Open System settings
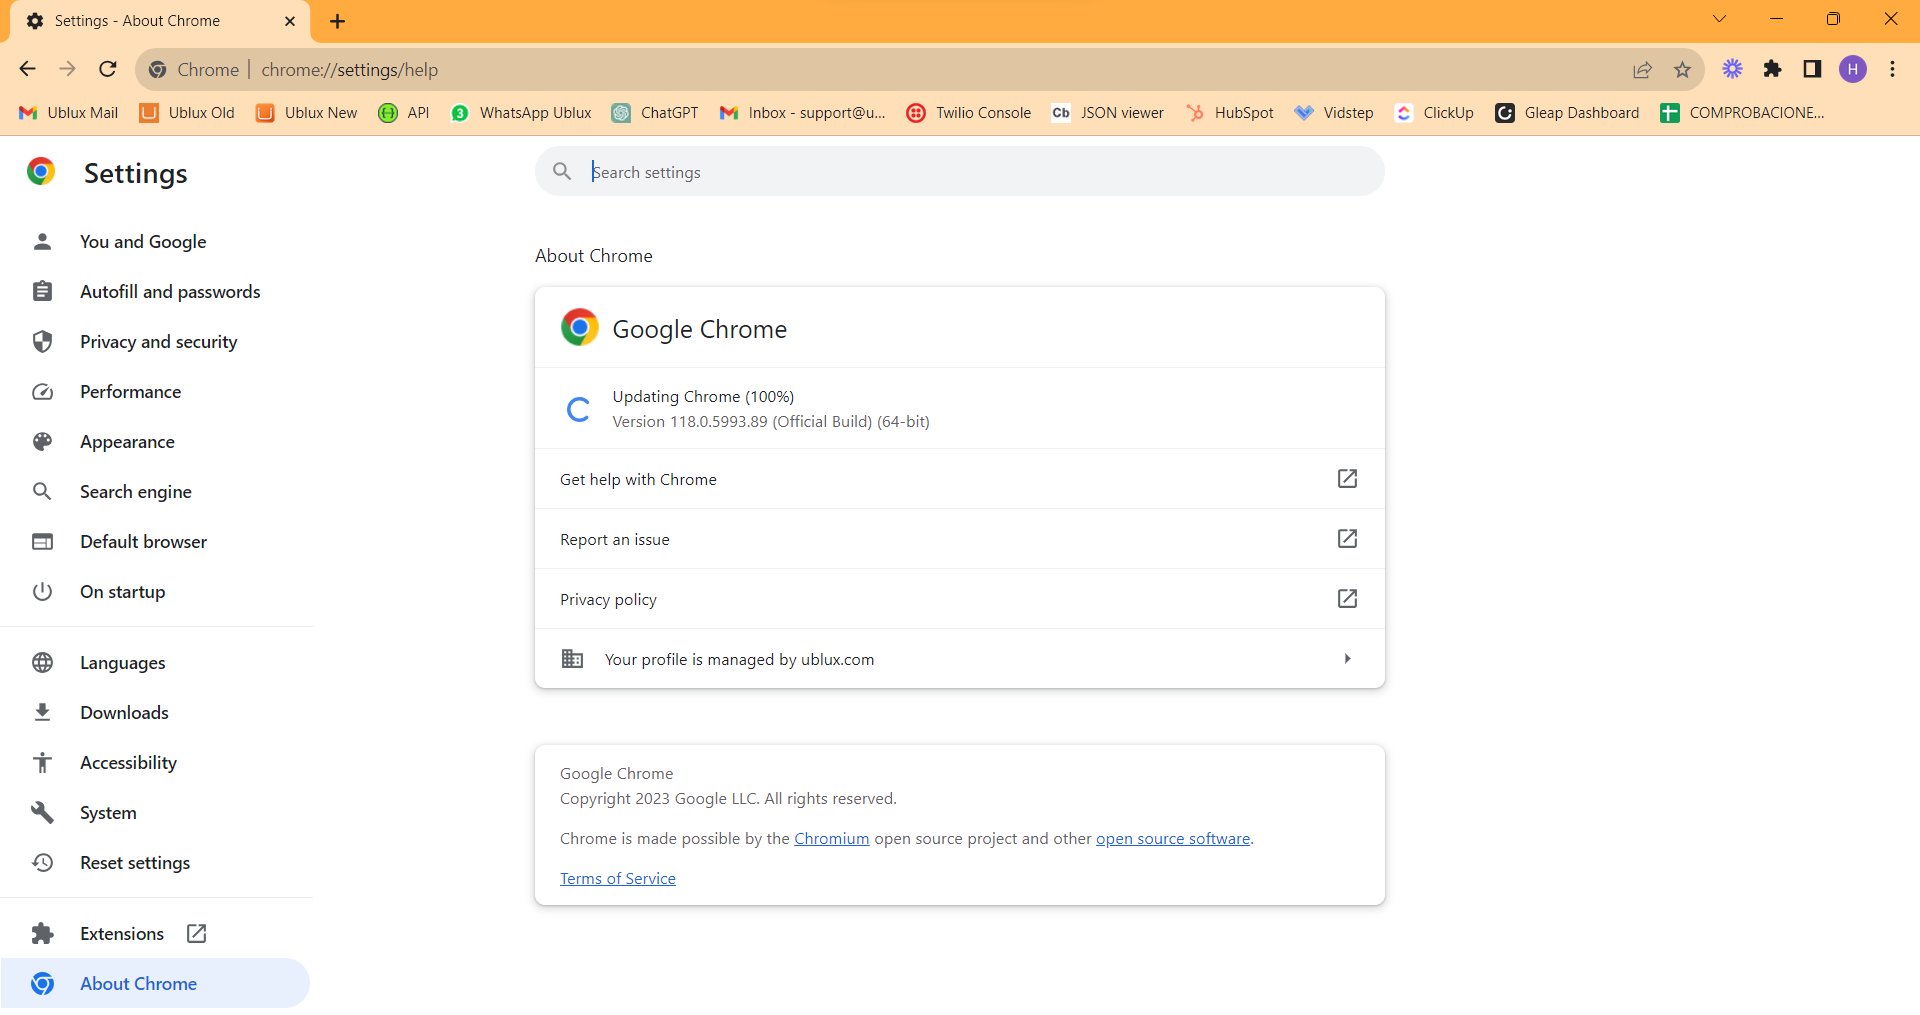The height and width of the screenshot is (1015, 1920). [x=108, y=813]
